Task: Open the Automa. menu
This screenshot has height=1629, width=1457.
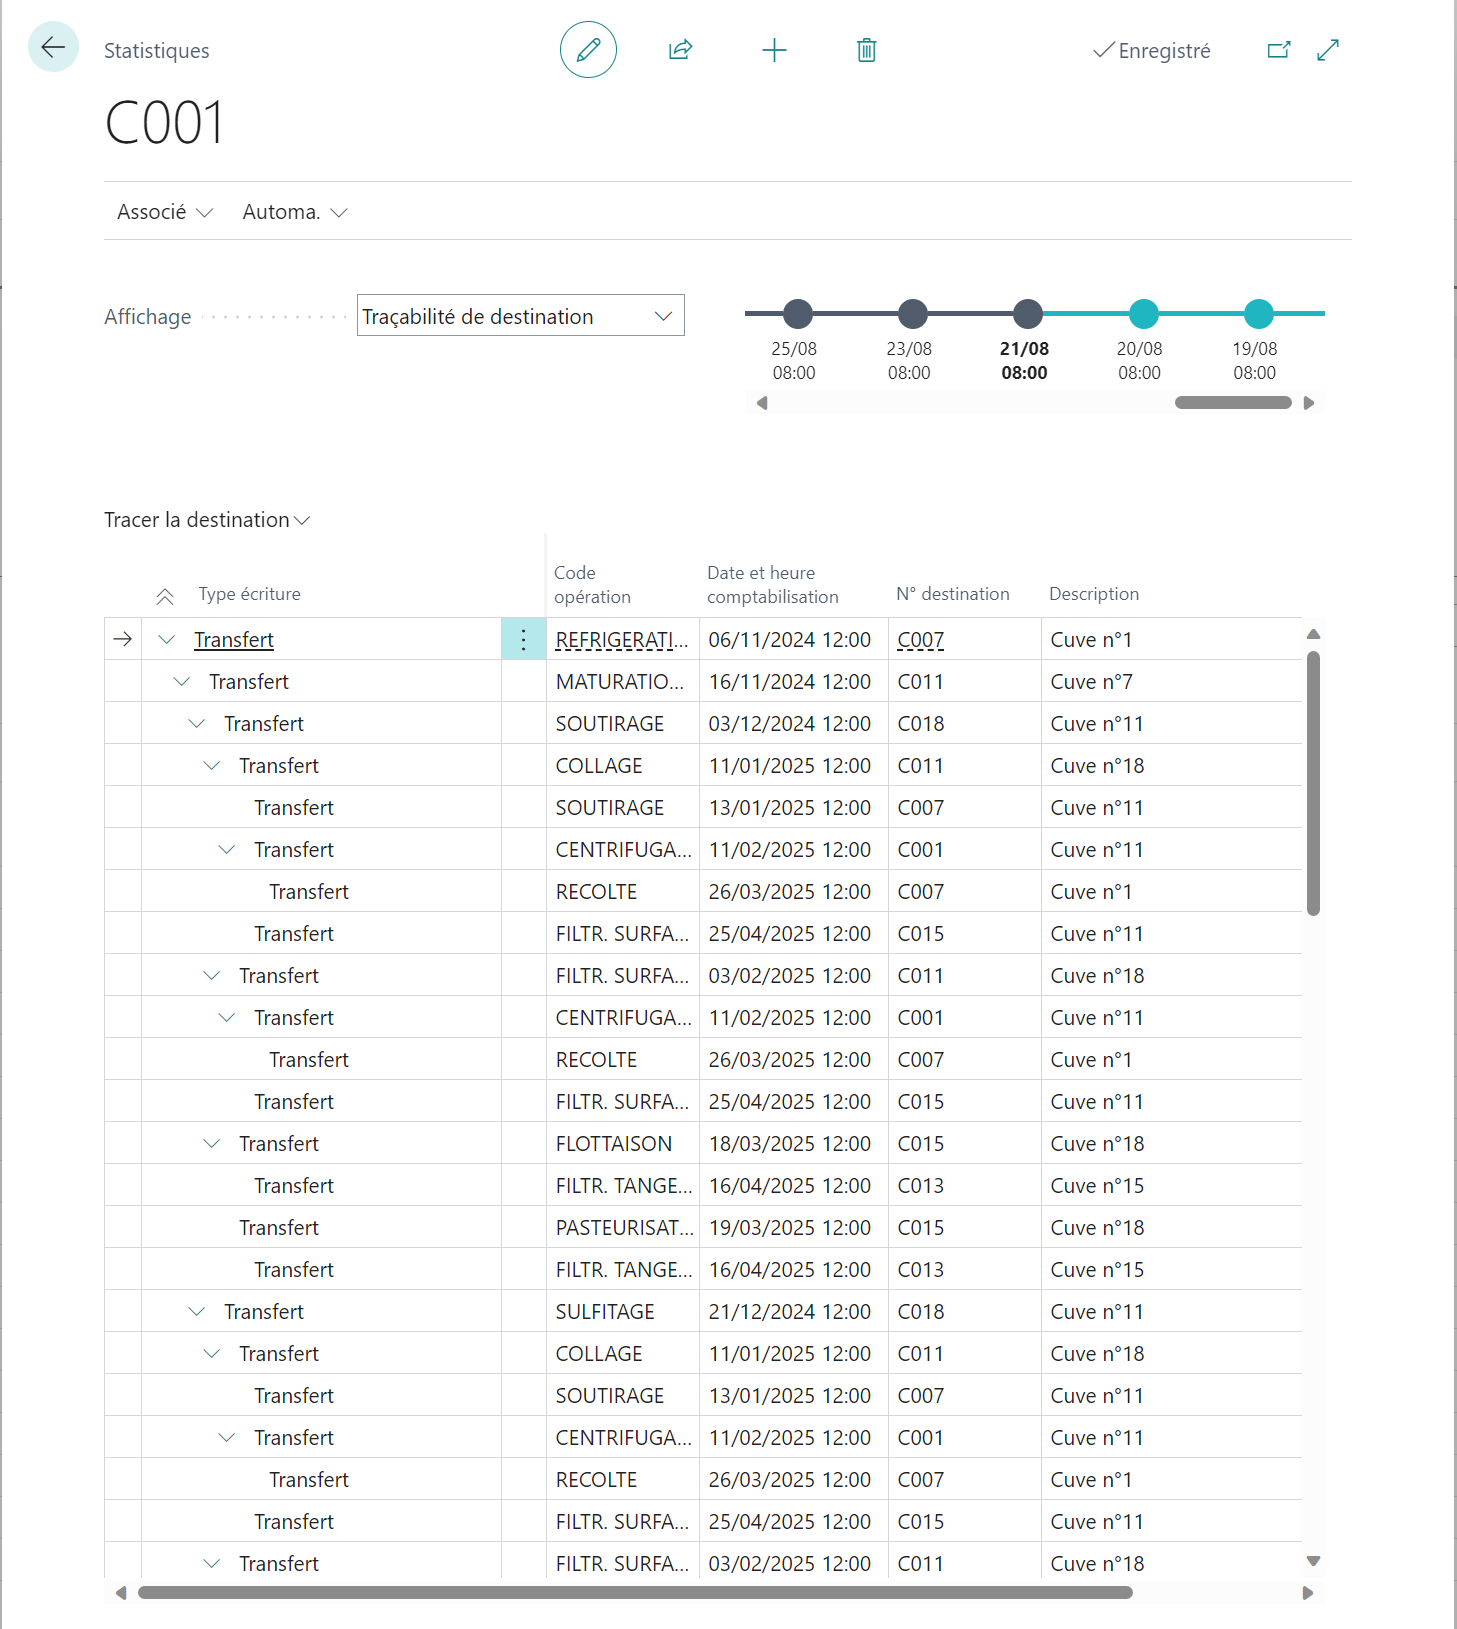Action: pos(294,212)
